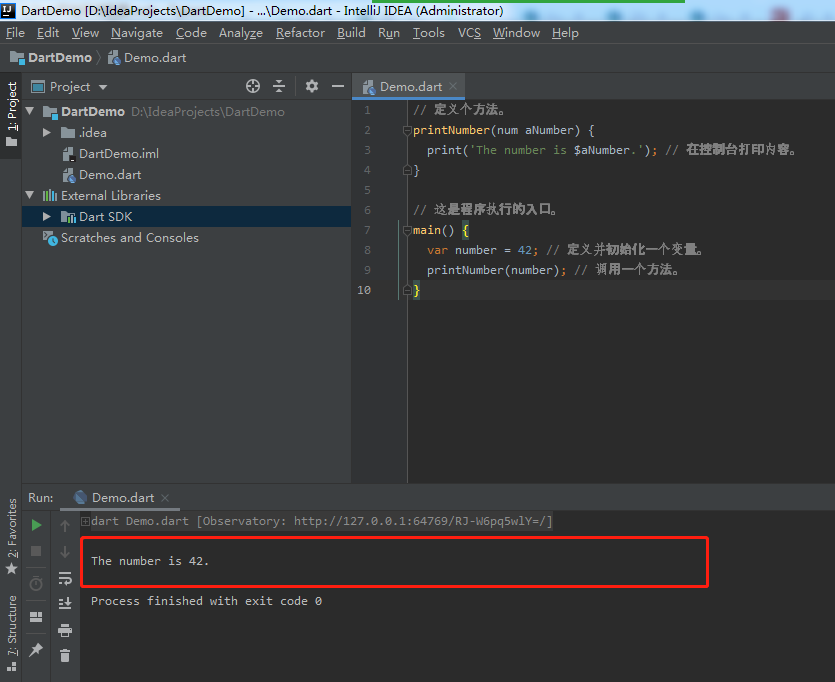Viewport: 835px width, 682px height.
Task: Collapse the DartDemo root folder
Action: click(x=30, y=111)
